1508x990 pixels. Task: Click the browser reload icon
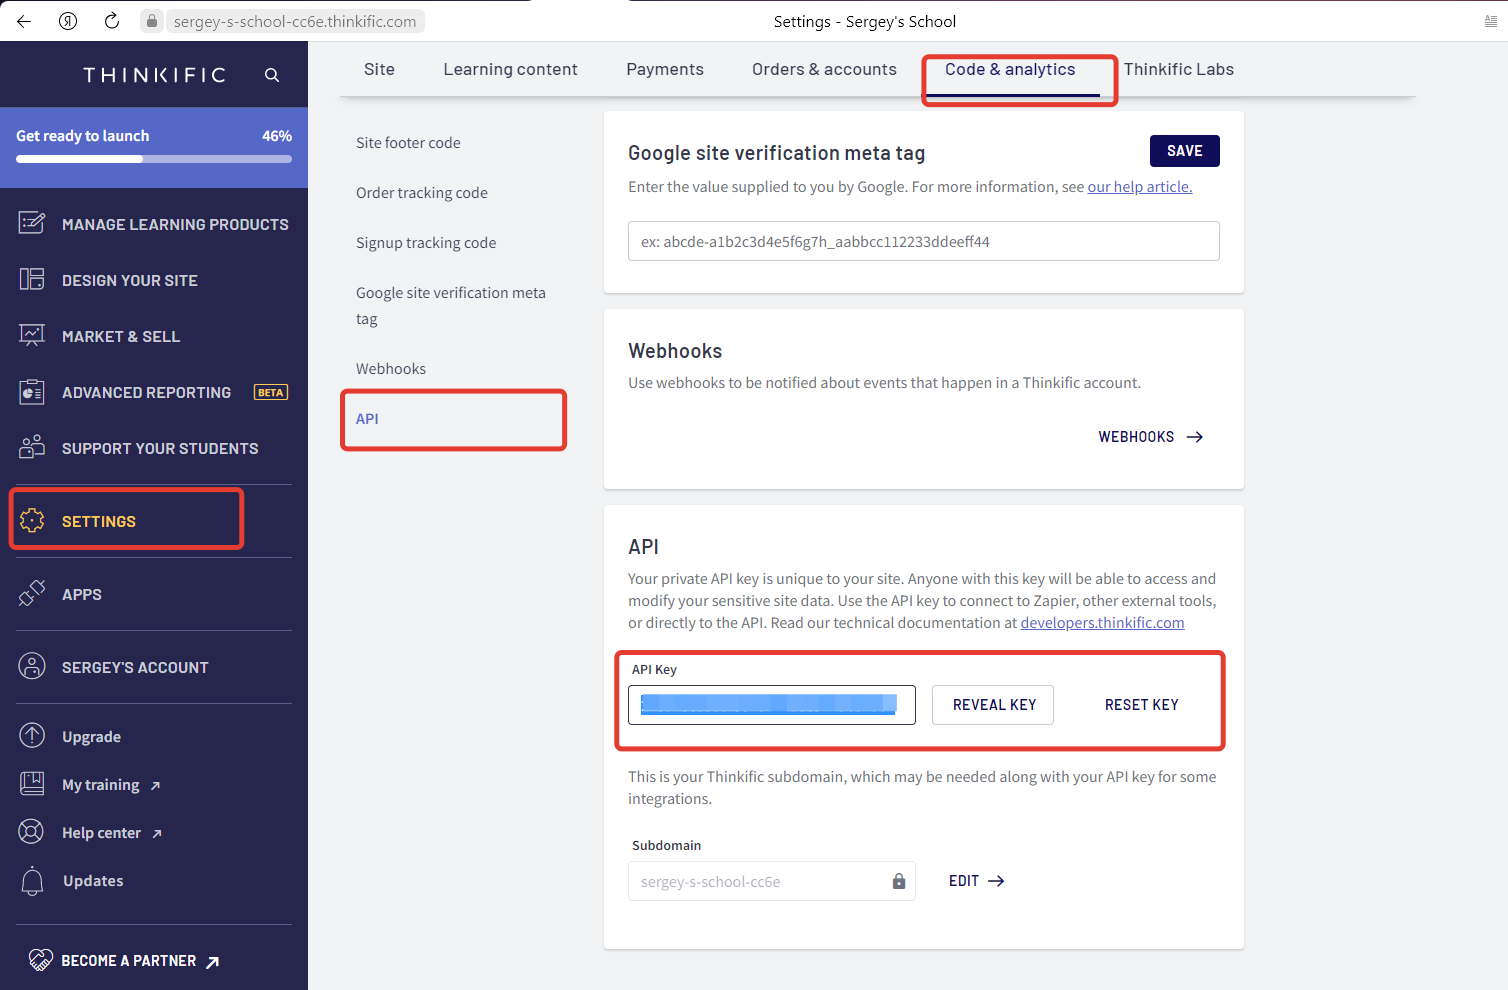112,21
